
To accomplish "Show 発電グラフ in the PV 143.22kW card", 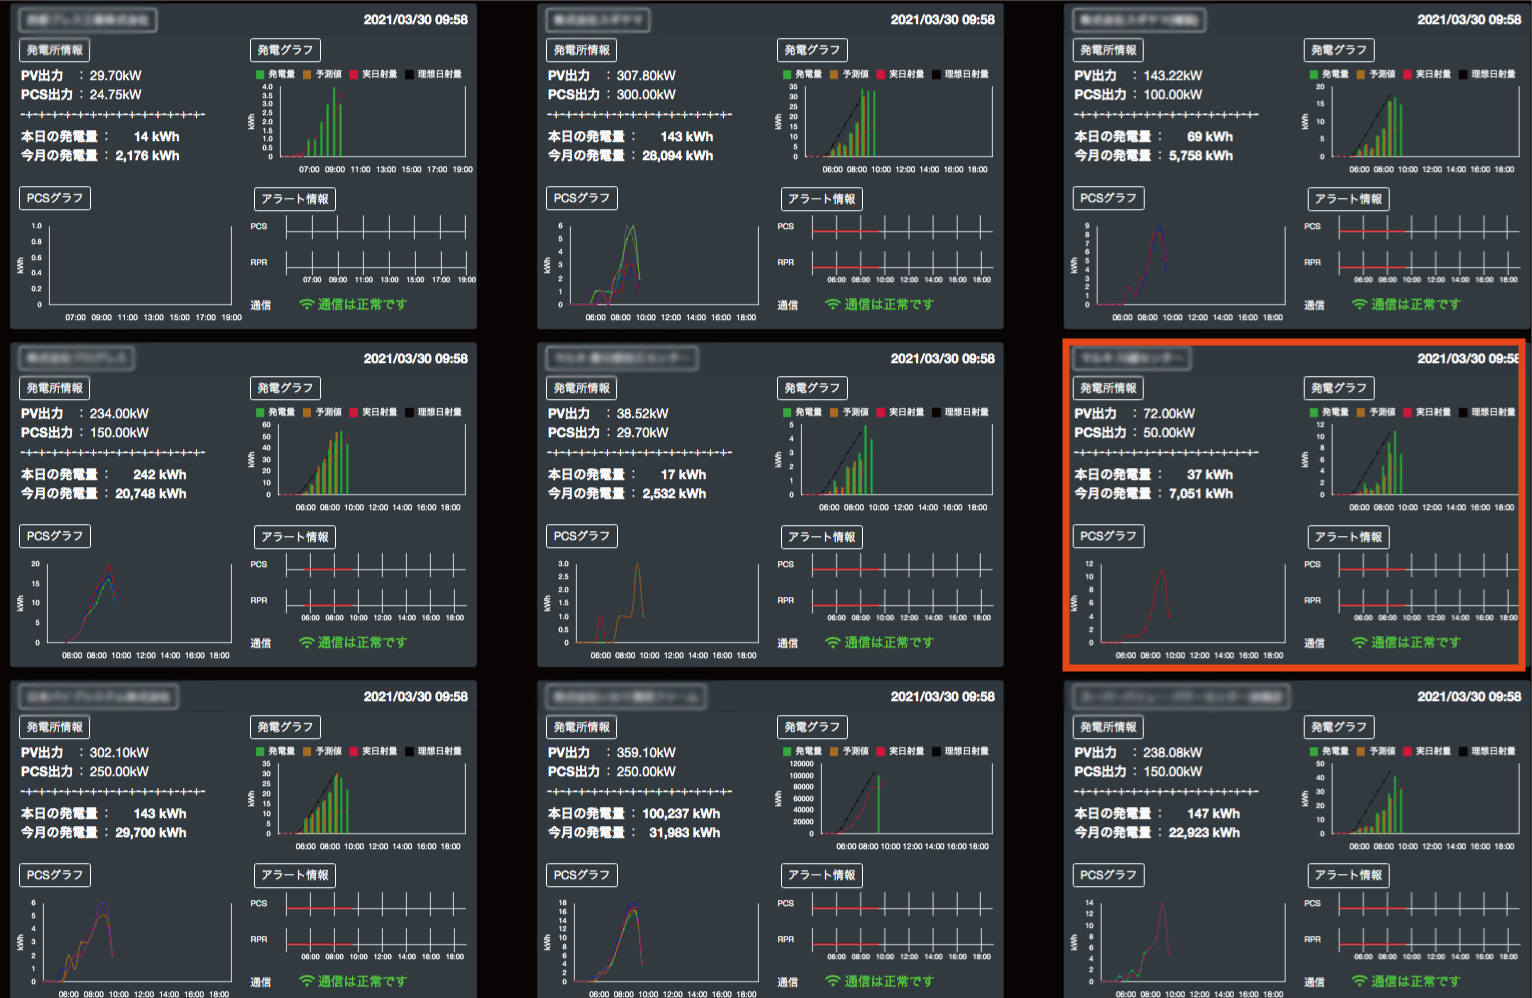I will (1339, 50).
